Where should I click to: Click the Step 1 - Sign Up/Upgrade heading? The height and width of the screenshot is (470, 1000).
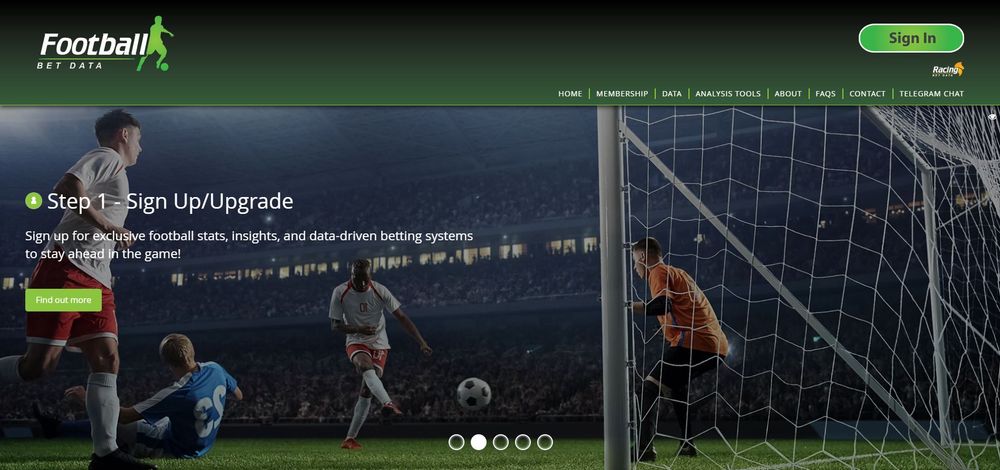(x=170, y=202)
